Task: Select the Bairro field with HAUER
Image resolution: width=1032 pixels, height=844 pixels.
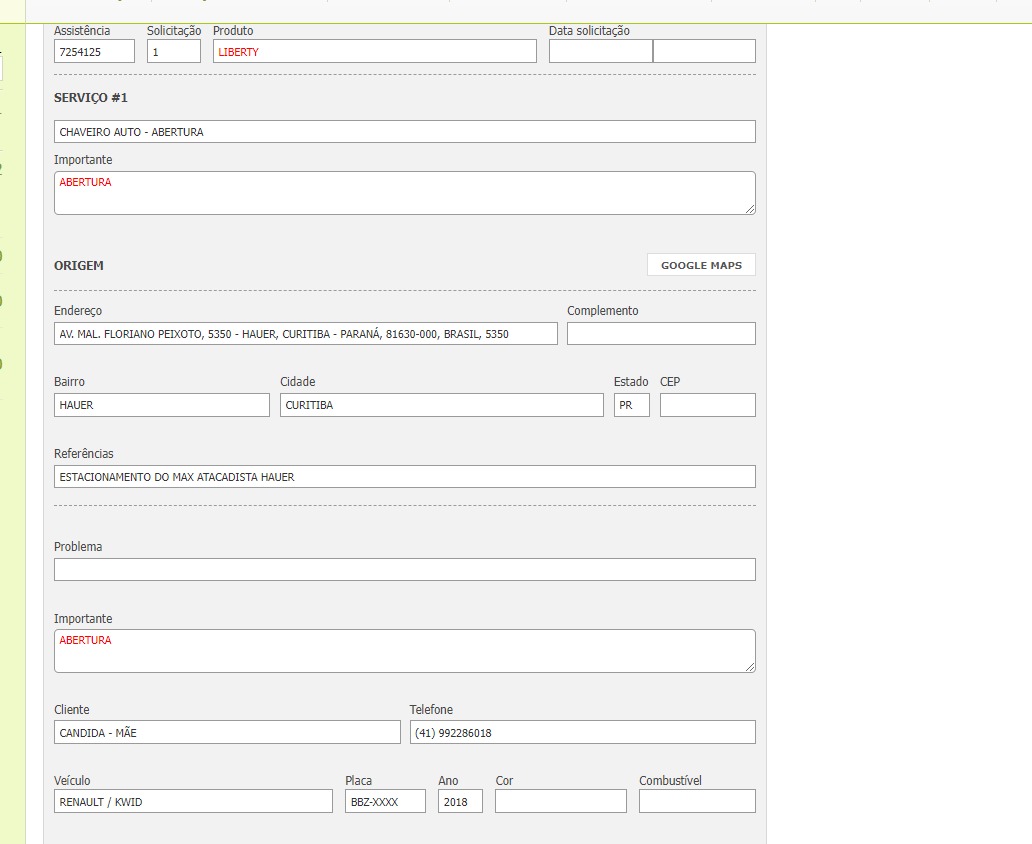Action: [x=161, y=405]
